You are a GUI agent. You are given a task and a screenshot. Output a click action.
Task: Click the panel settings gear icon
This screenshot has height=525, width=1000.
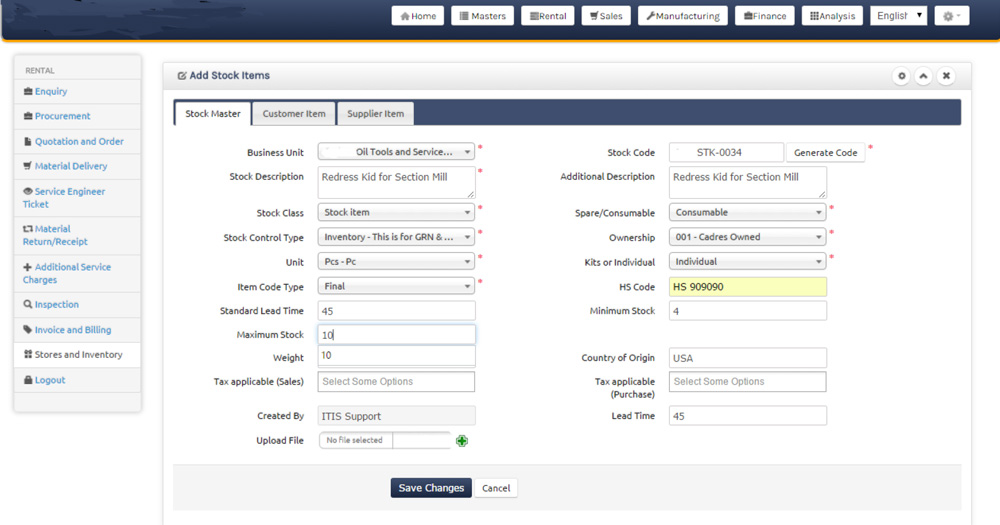(x=901, y=76)
